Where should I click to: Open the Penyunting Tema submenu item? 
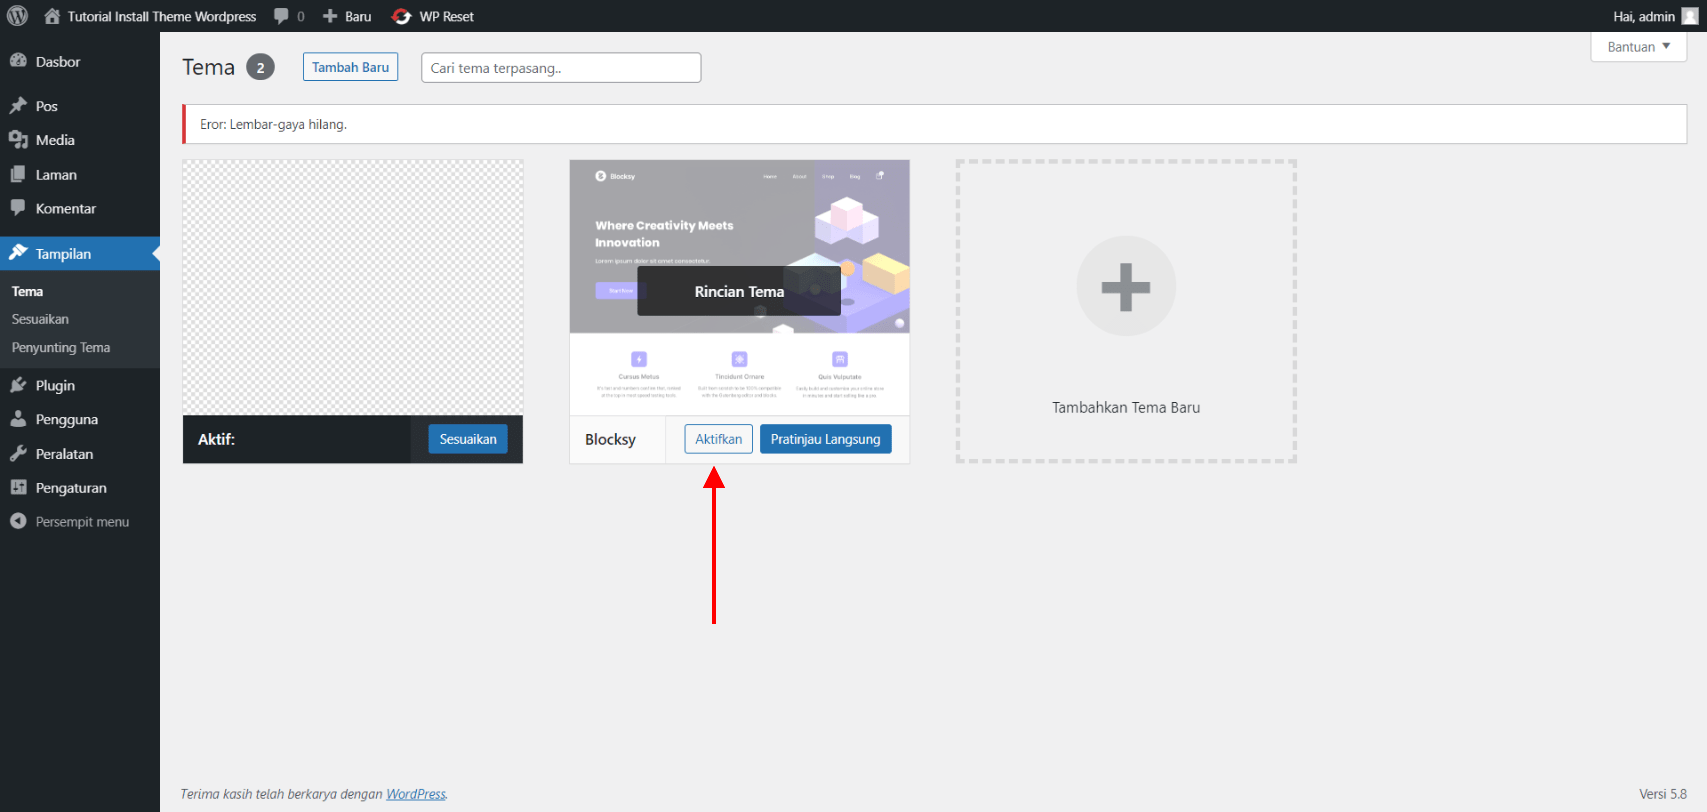[x=61, y=347]
